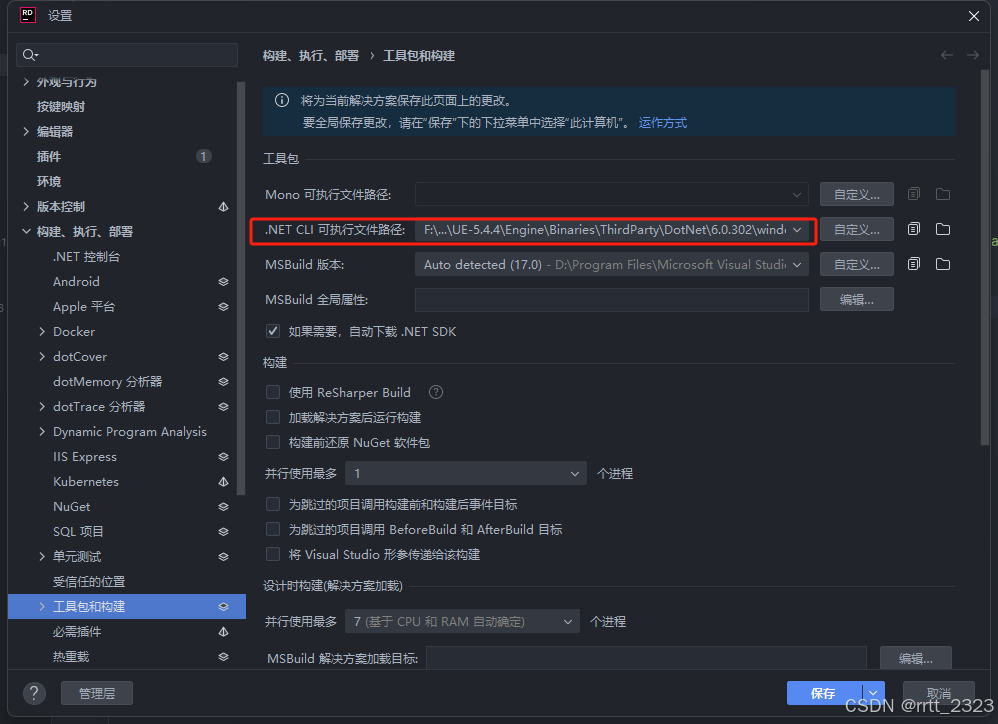Click the settings search field
This screenshot has width=998, height=724.
(127, 55)
